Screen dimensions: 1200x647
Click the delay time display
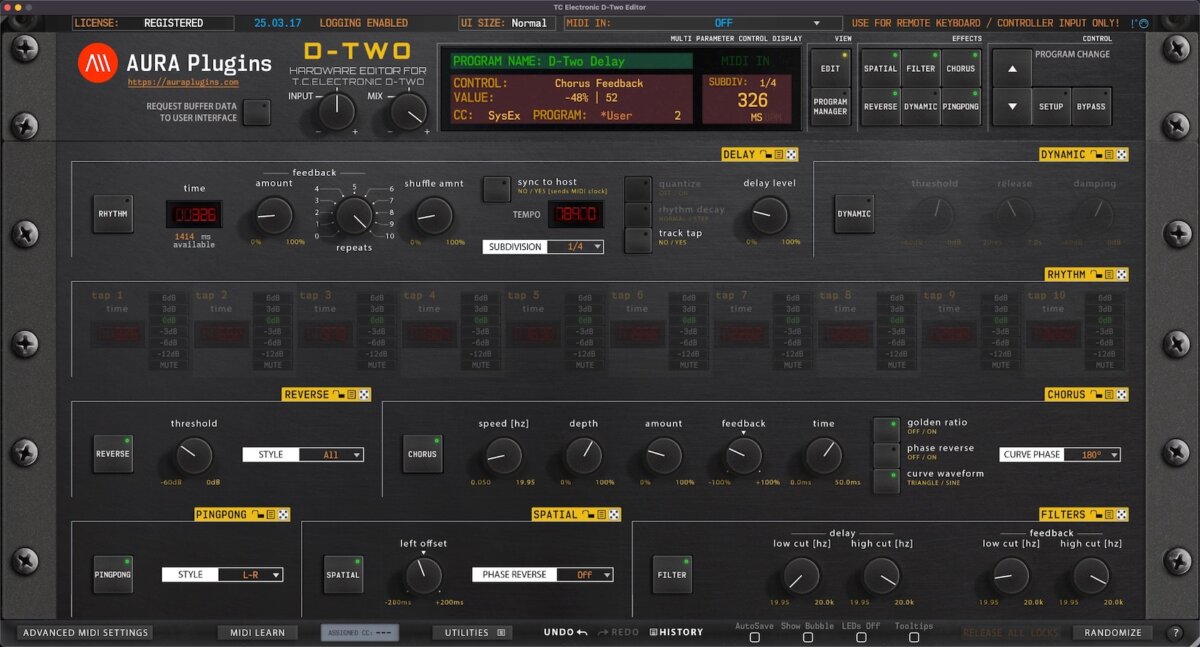pyautogui.click(x=194, y=214)
